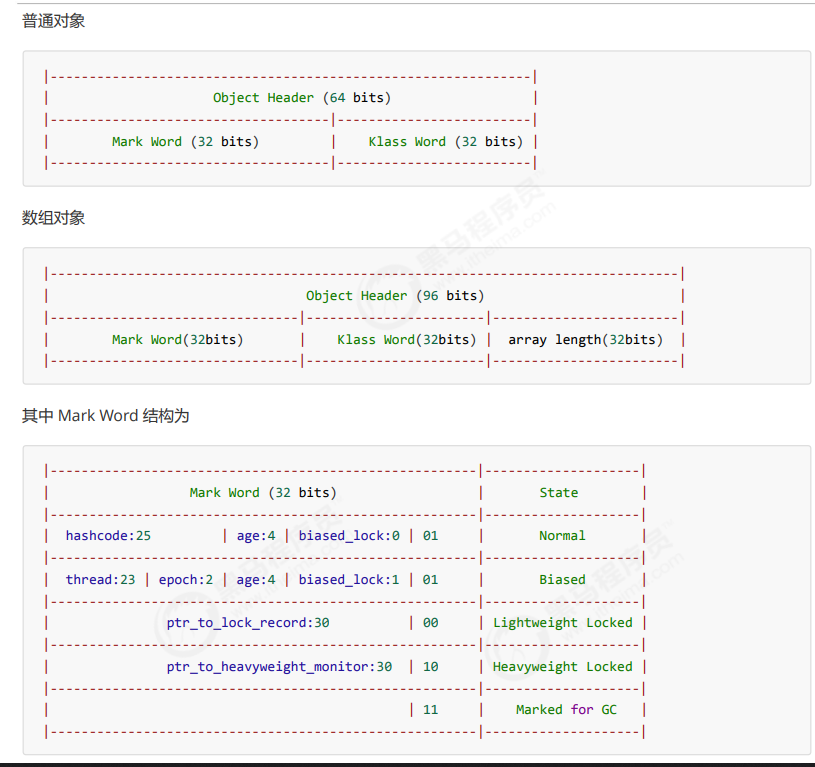Click Marked for GC state
This screenshot has width=815, height=767.
566,710
